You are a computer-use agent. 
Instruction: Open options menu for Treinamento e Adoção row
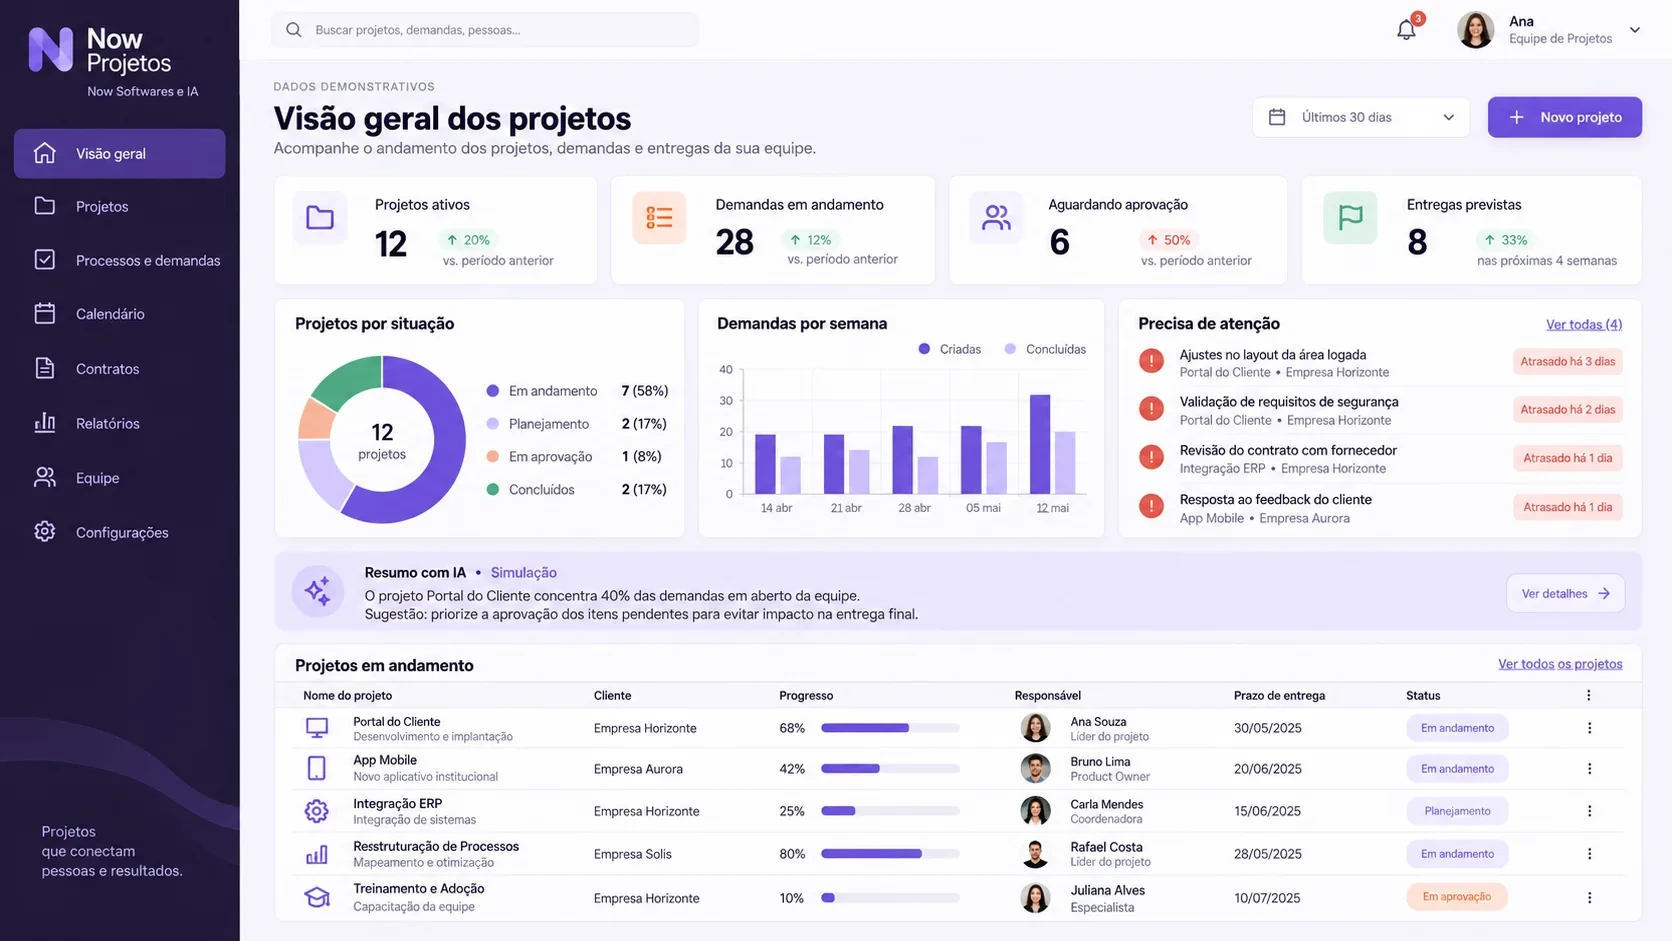[x=1589, y=898]
